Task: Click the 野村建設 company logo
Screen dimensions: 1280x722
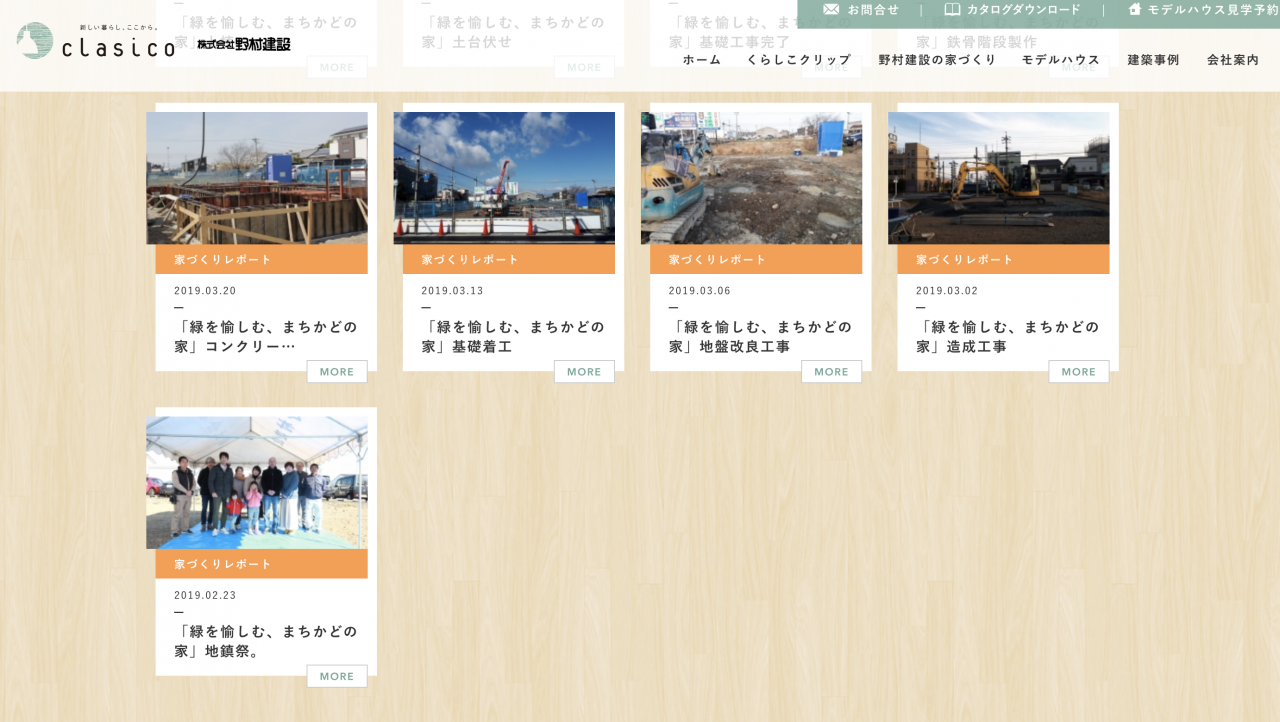Action: [243, 45]
